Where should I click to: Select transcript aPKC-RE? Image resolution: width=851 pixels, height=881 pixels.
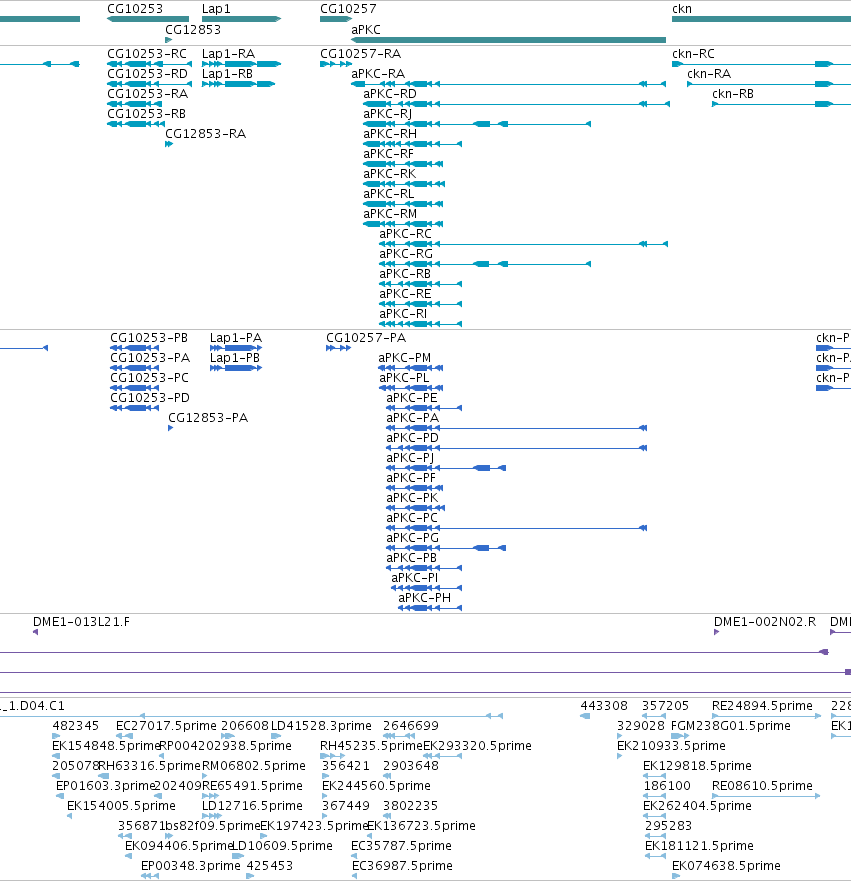coord(421,304)
